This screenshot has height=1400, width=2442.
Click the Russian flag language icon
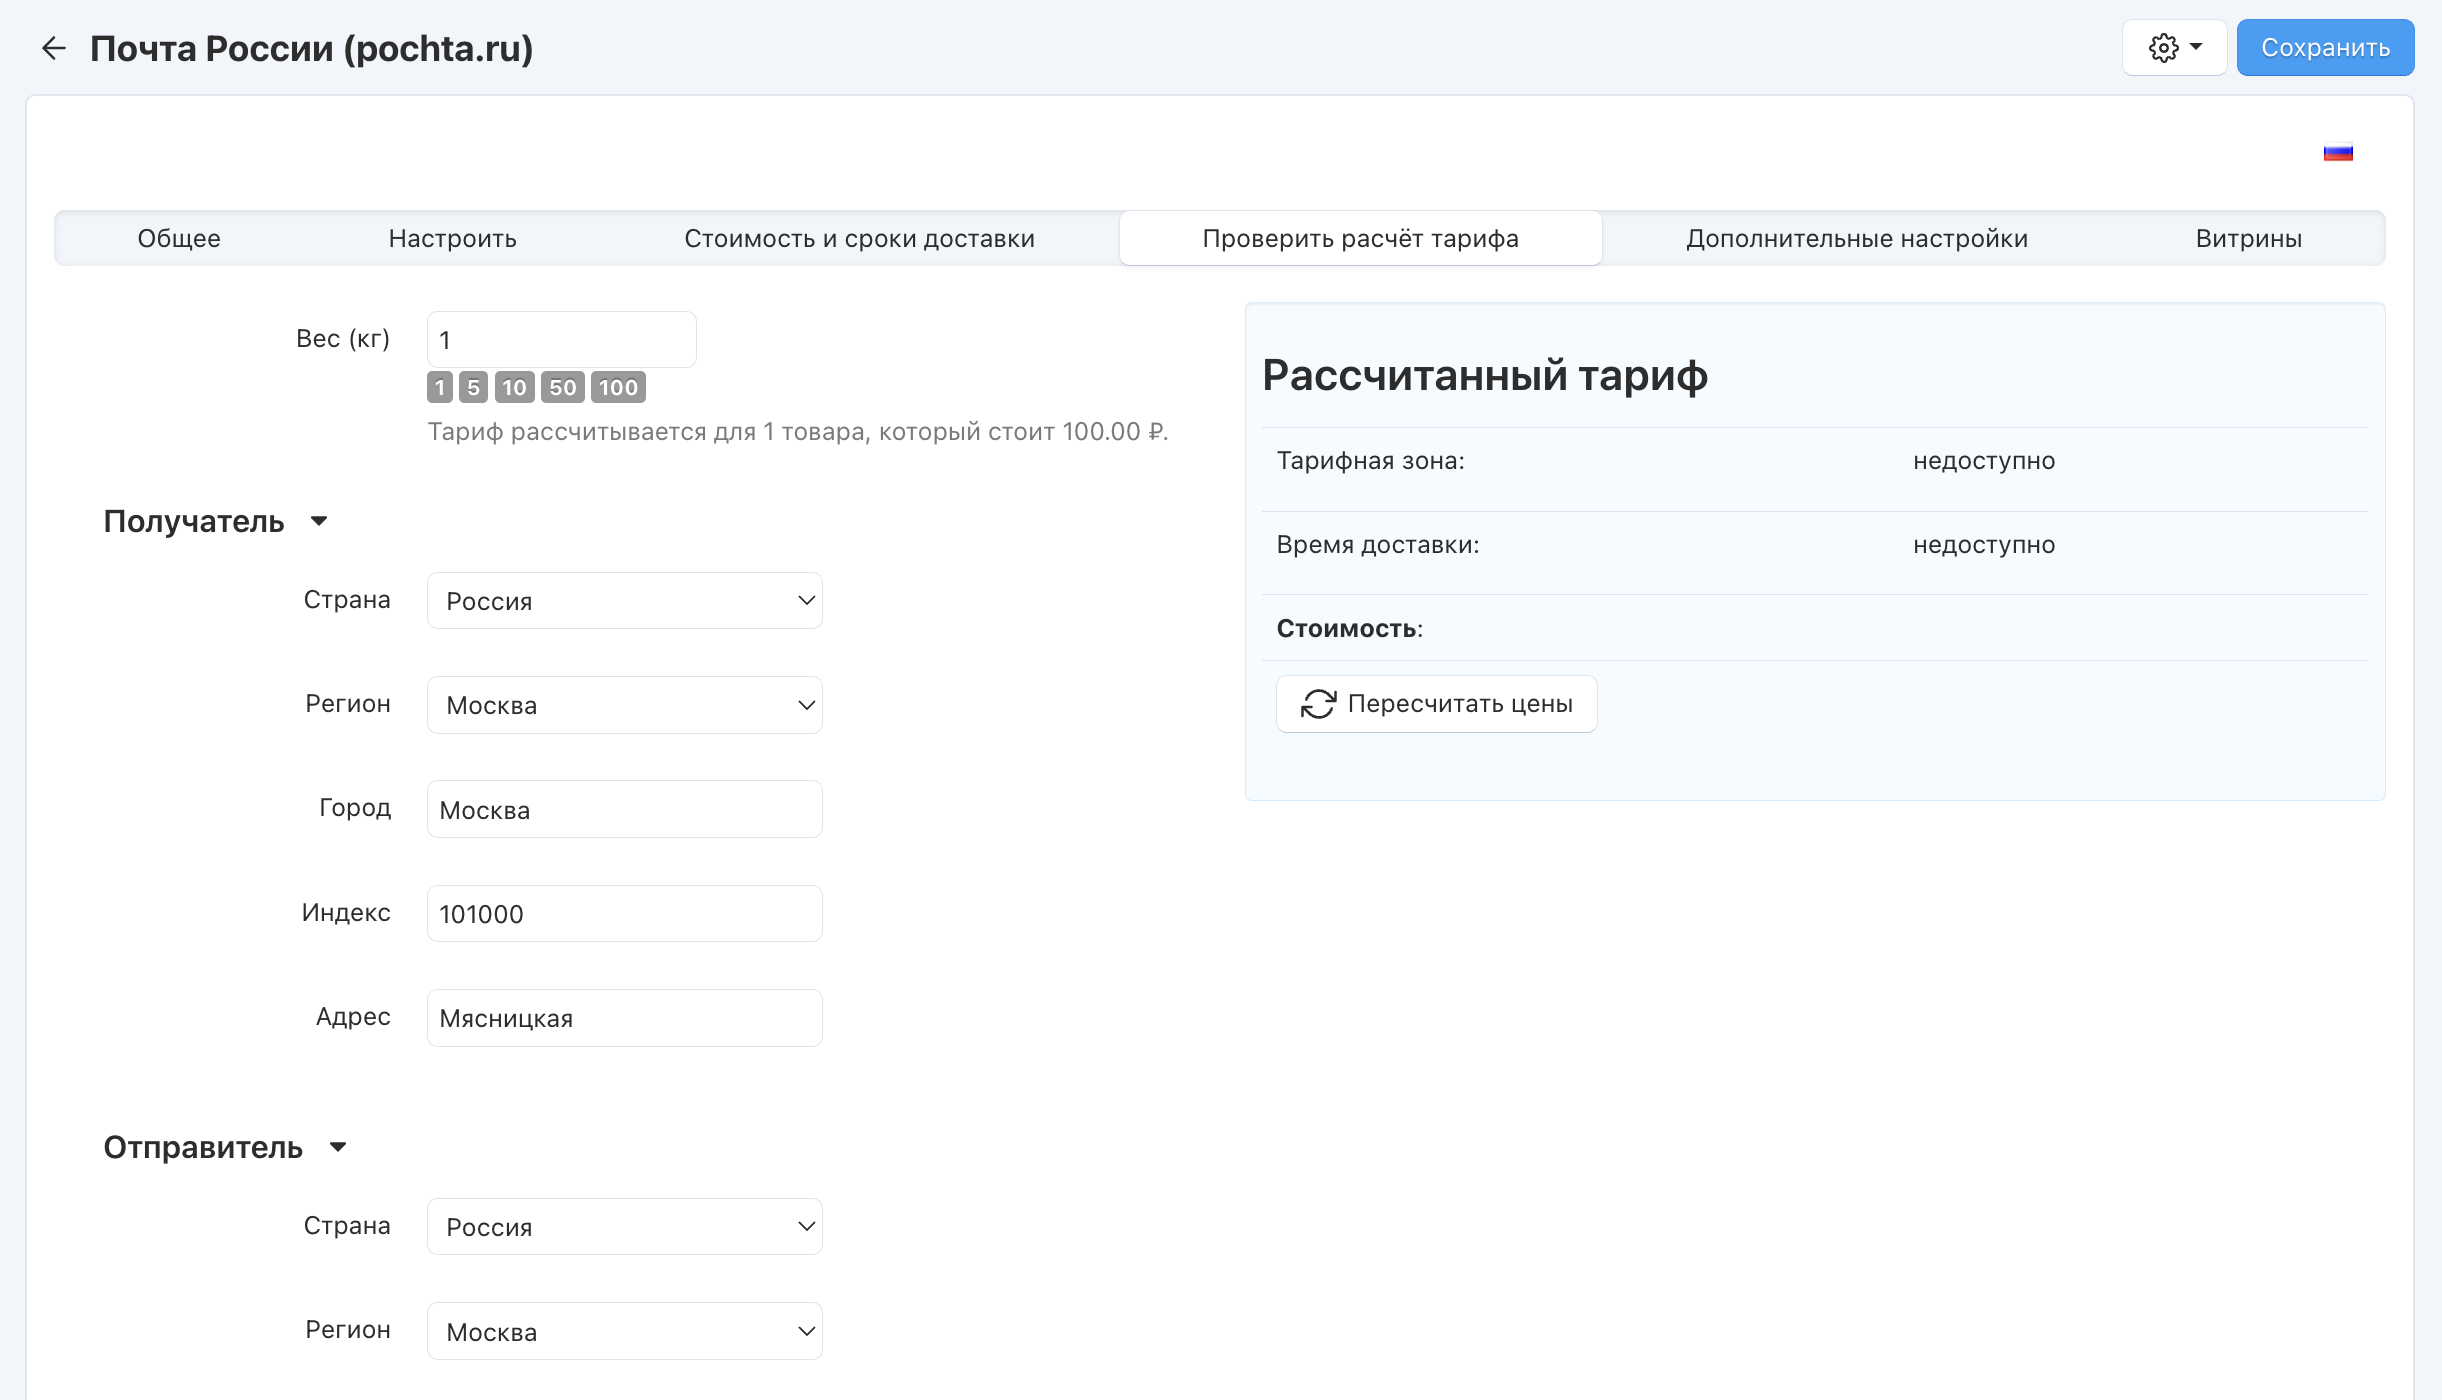2337,153
